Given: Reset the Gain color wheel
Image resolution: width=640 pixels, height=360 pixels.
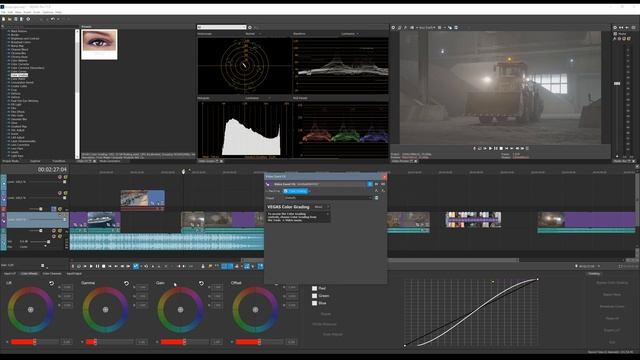Looking at the screenshot, I should click(x=201, y=283).
